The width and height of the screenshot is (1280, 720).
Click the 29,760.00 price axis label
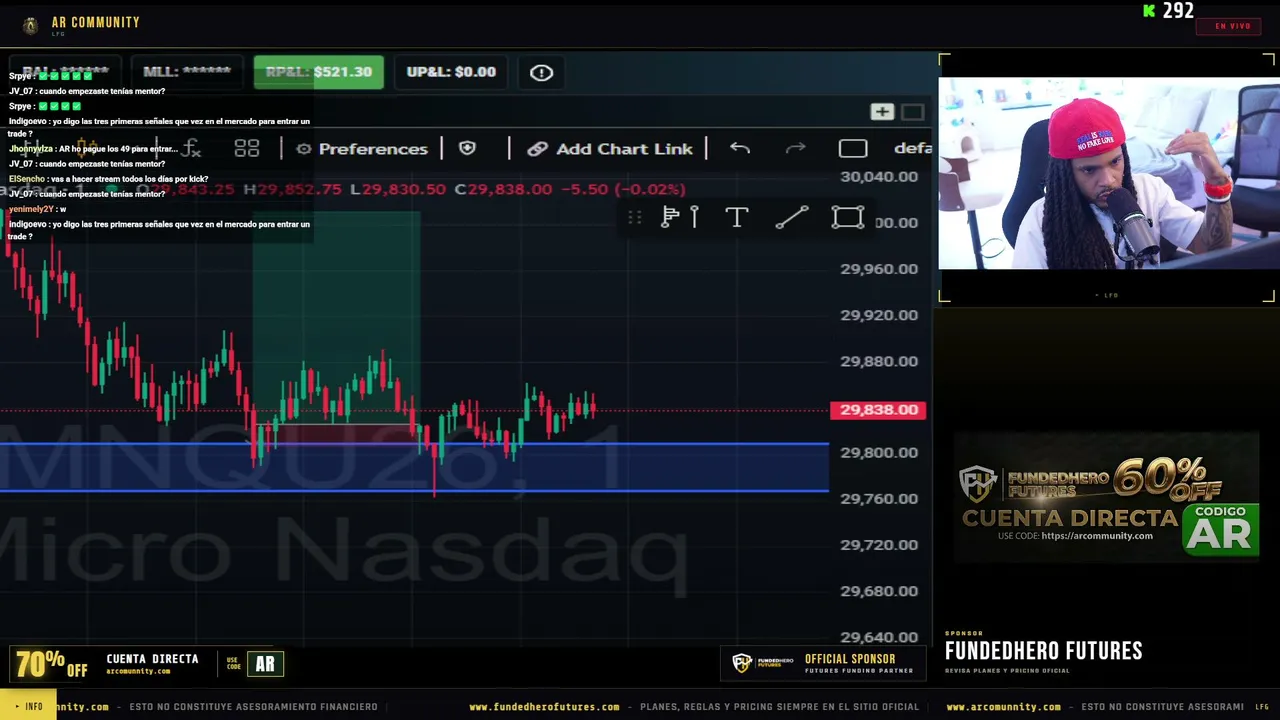click(x=879, y=499)
